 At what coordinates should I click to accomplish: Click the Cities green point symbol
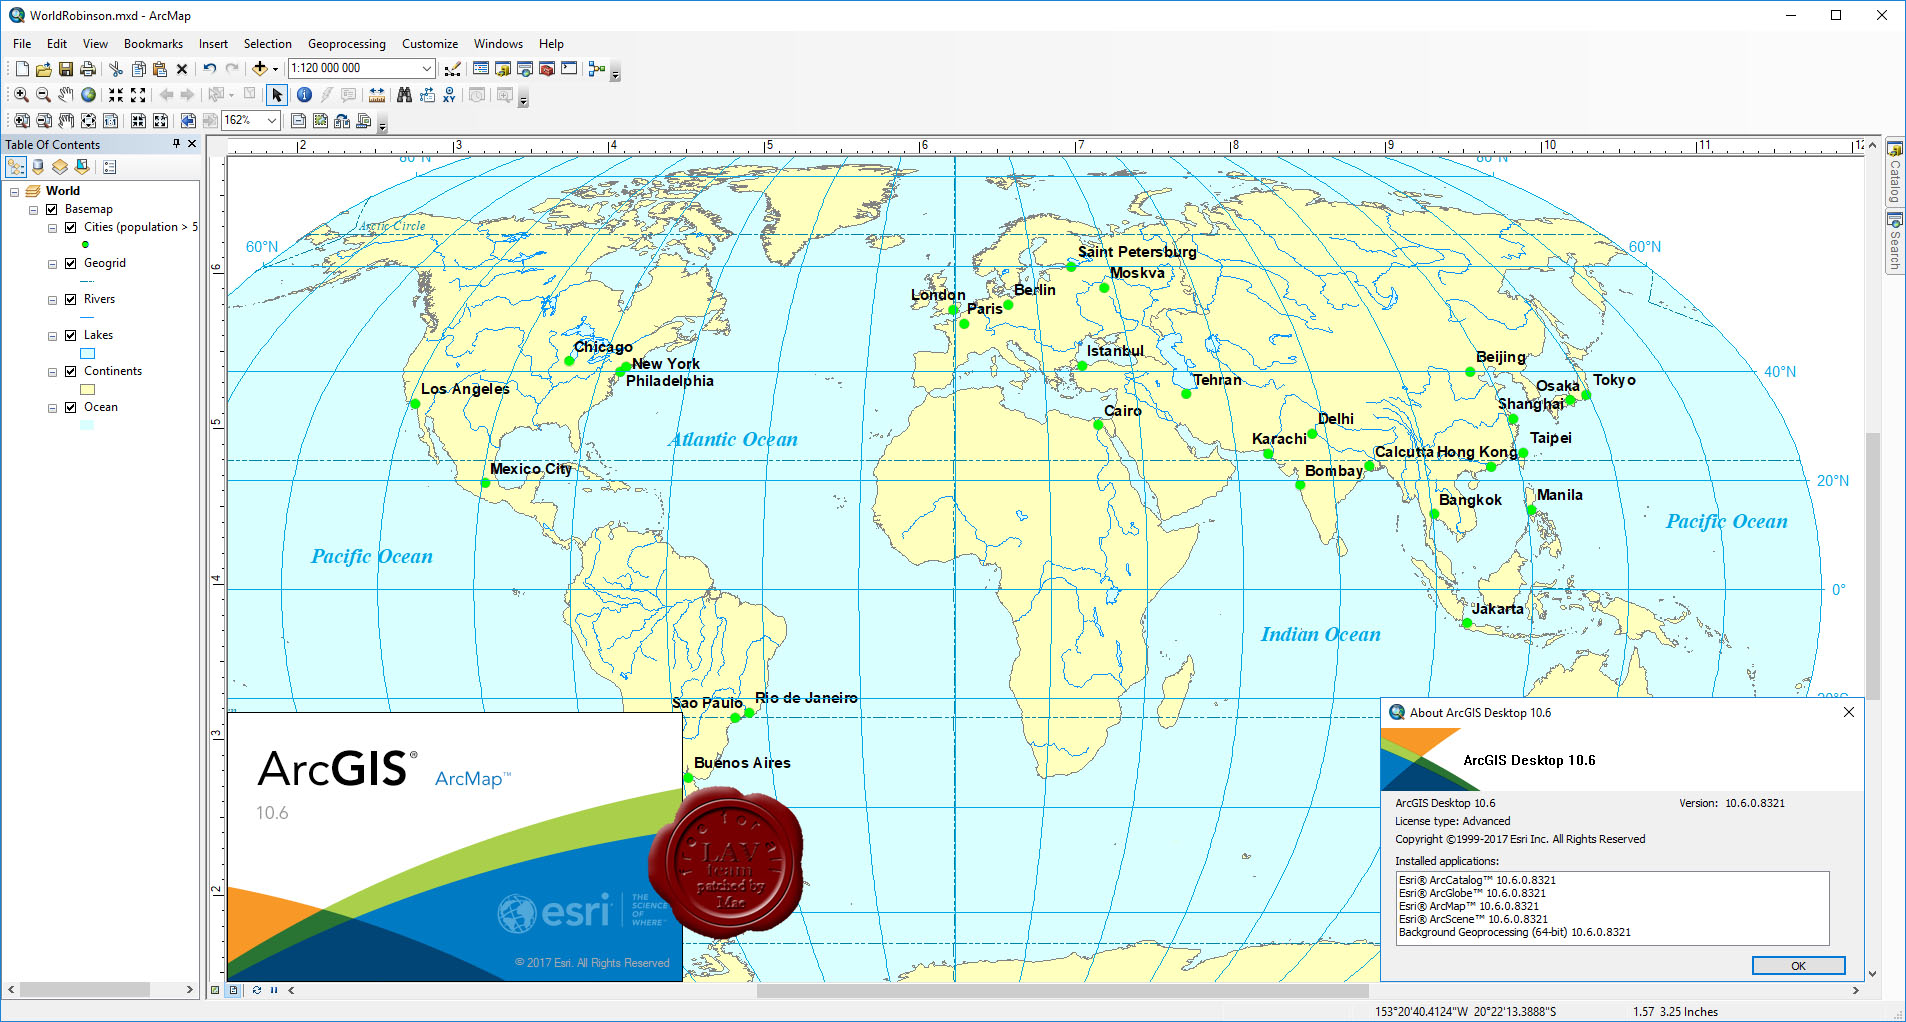tap(86, 245)
